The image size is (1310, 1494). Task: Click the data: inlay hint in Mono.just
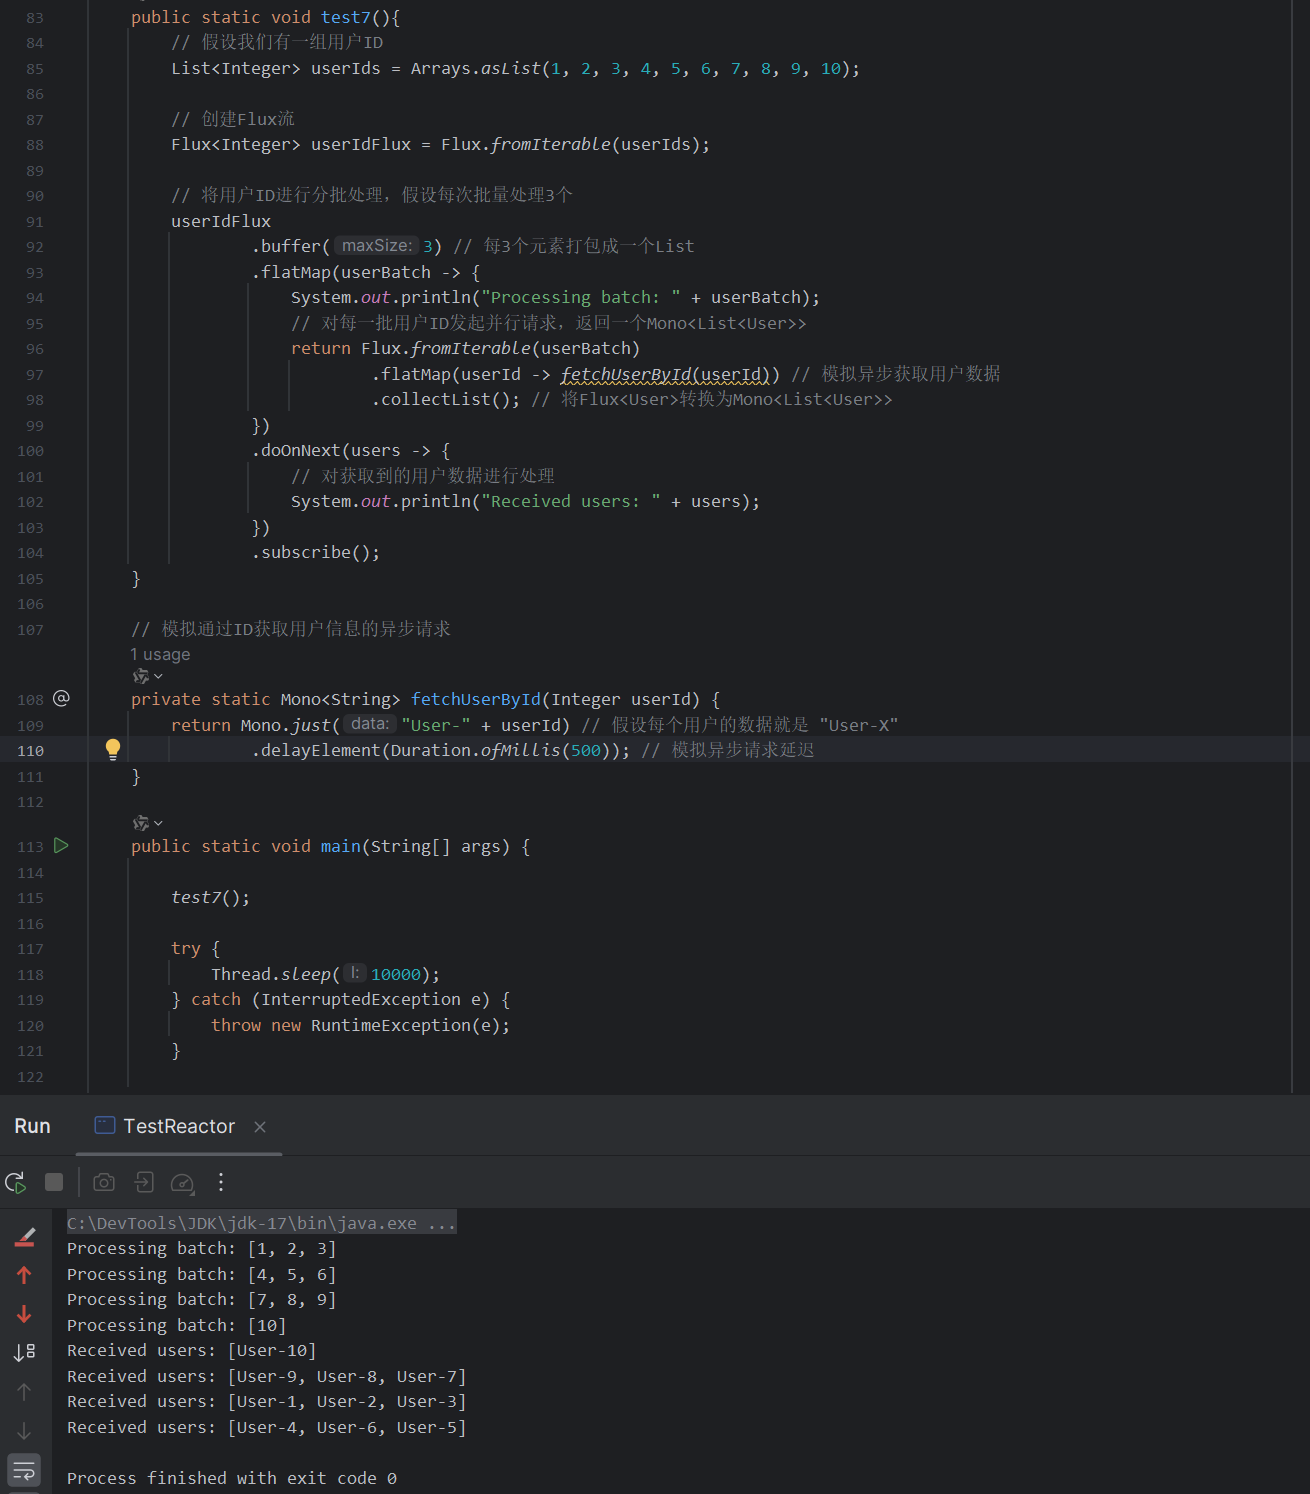(369, 724)
